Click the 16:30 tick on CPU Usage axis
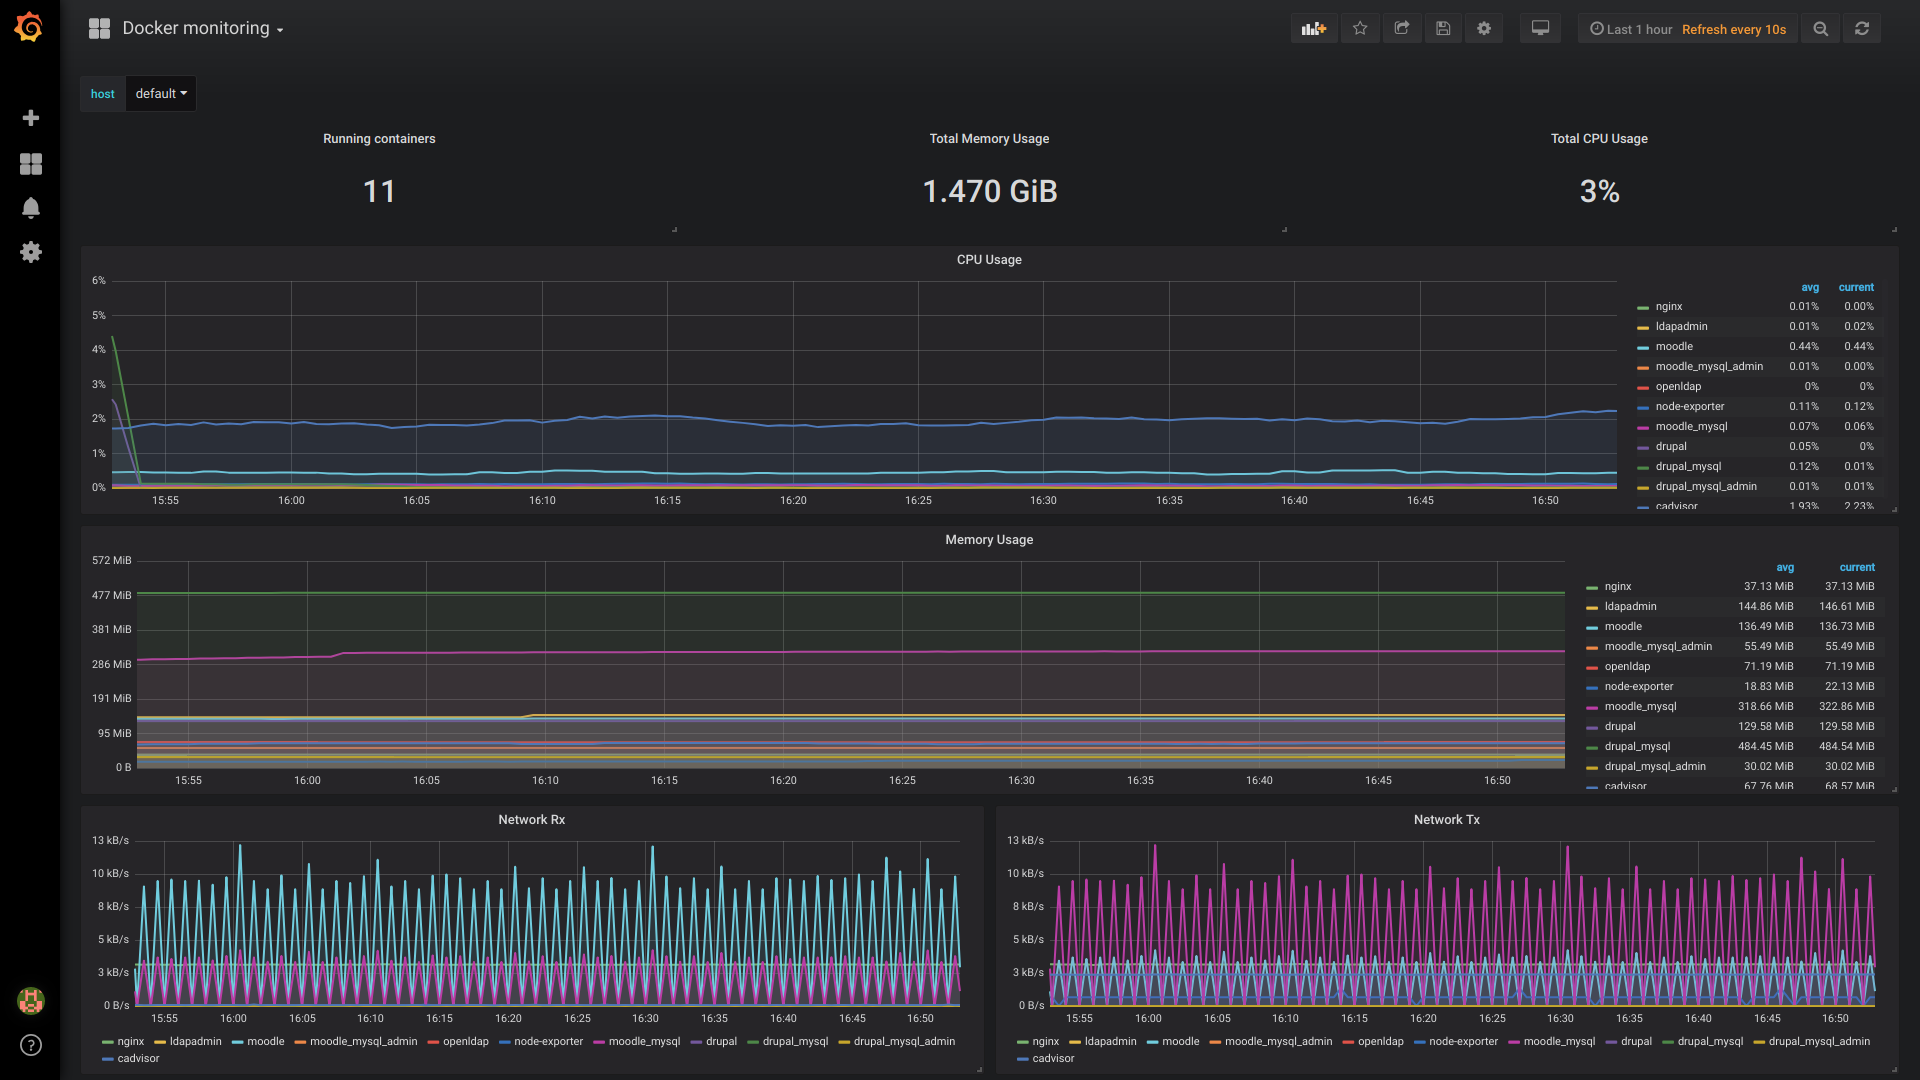Viewport: 1920px width, 1080px height. pyautogui.click(x=1043, y=501)
